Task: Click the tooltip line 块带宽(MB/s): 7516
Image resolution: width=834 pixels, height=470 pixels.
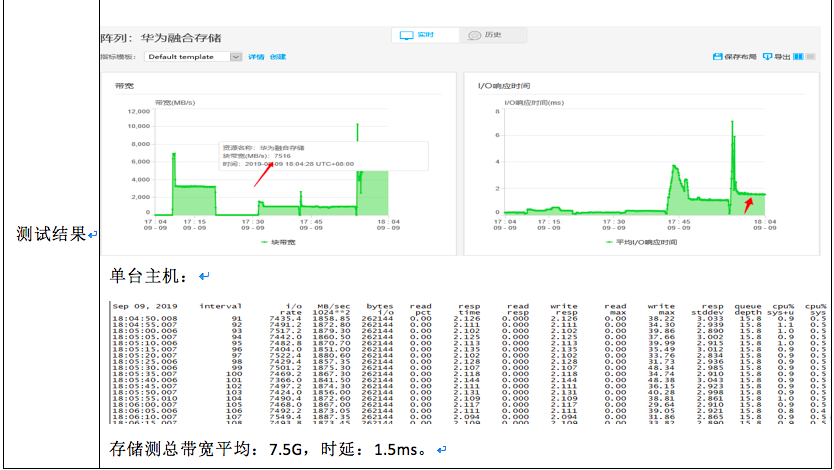Action: click(x=256, y=156)
